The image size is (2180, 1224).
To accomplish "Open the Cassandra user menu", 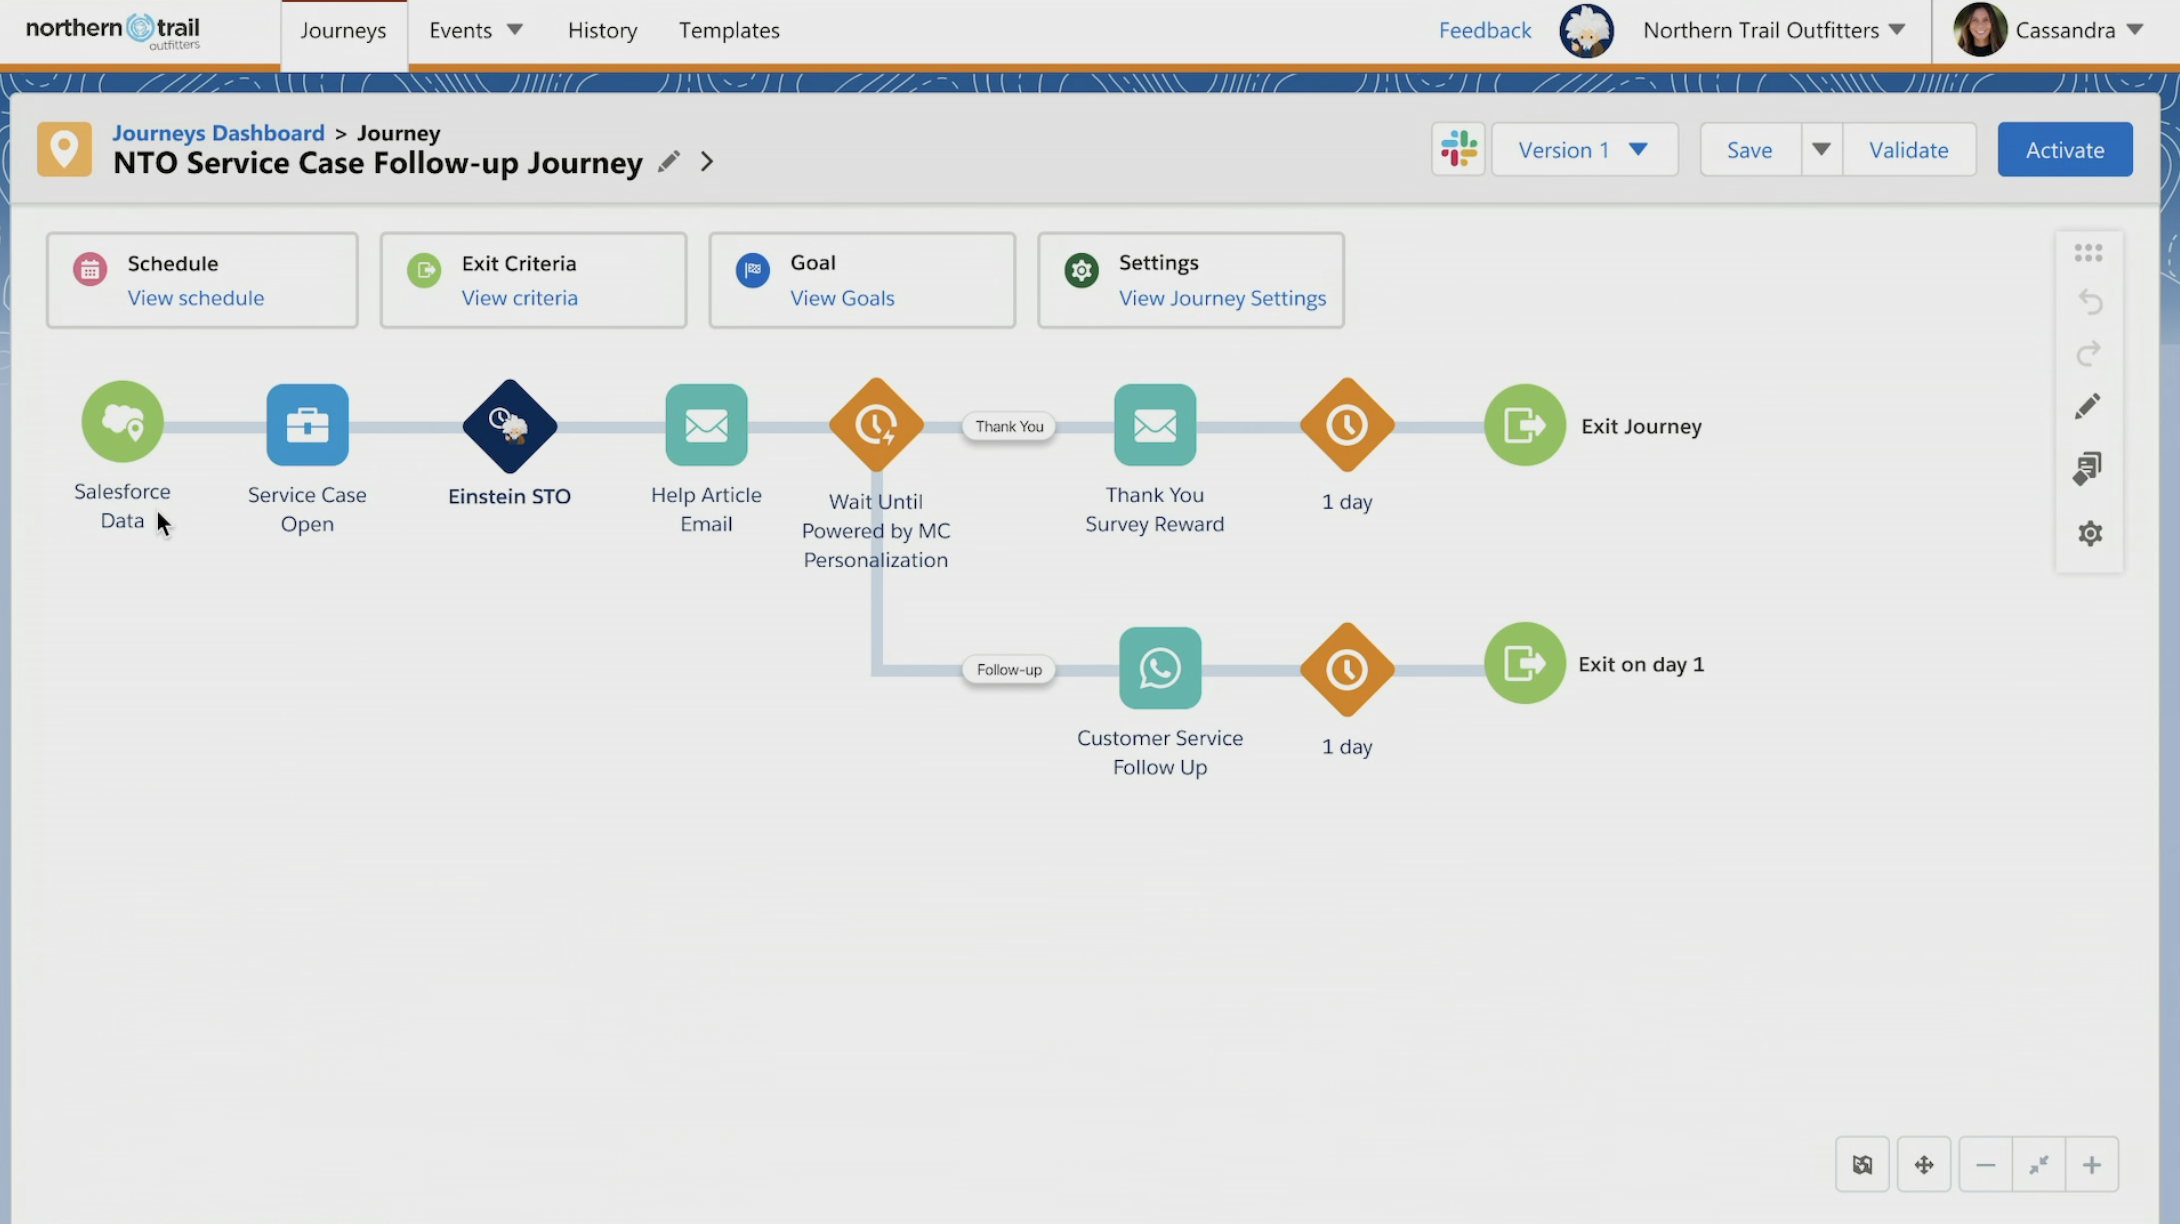I will point(2079,30).
